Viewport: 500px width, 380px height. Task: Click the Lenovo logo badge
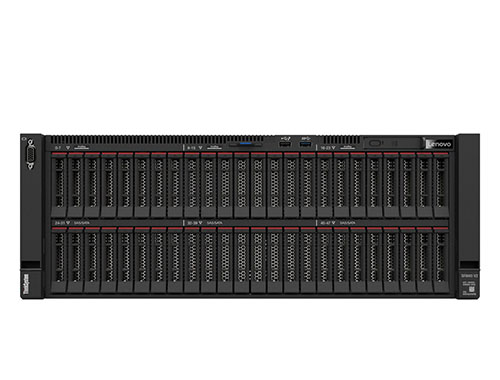(440, 144)
